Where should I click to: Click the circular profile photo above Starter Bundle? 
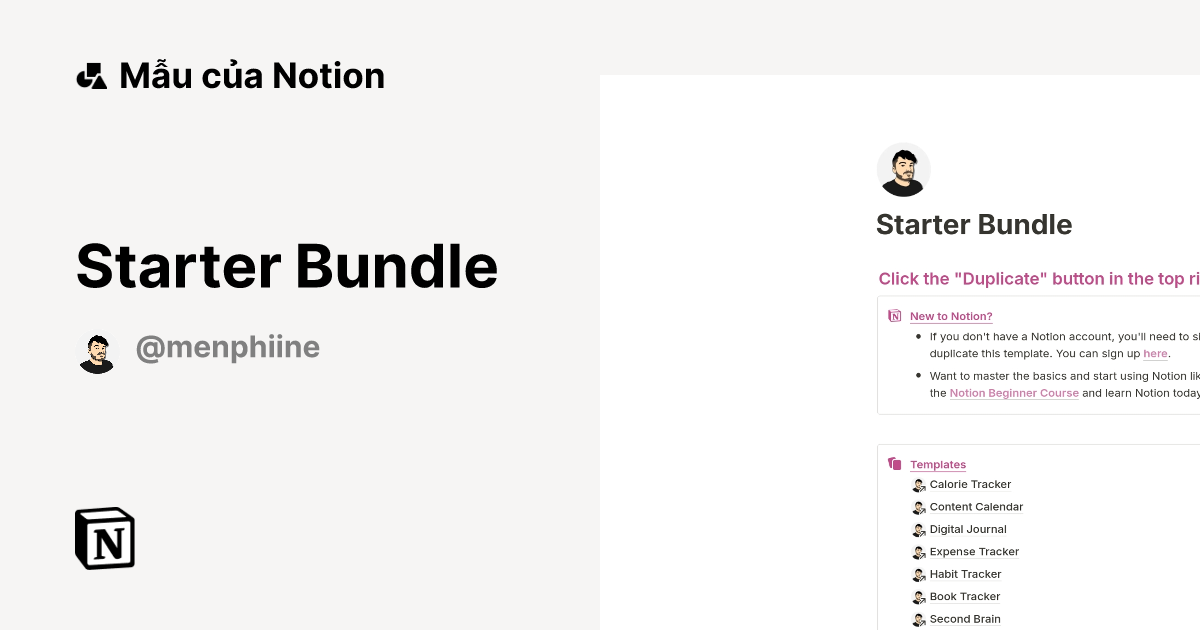pyautogui.click(x=903, y=169)
